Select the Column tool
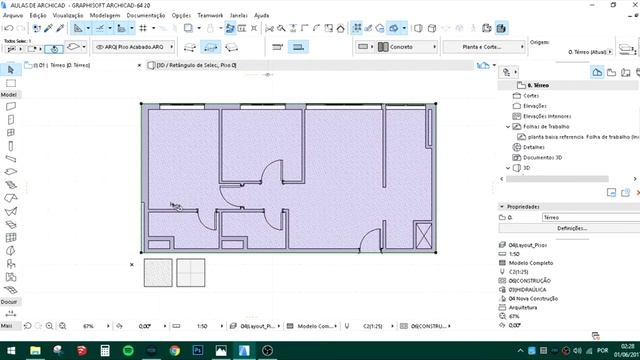This screenshot has width=640, height=360. pos(11,146)
